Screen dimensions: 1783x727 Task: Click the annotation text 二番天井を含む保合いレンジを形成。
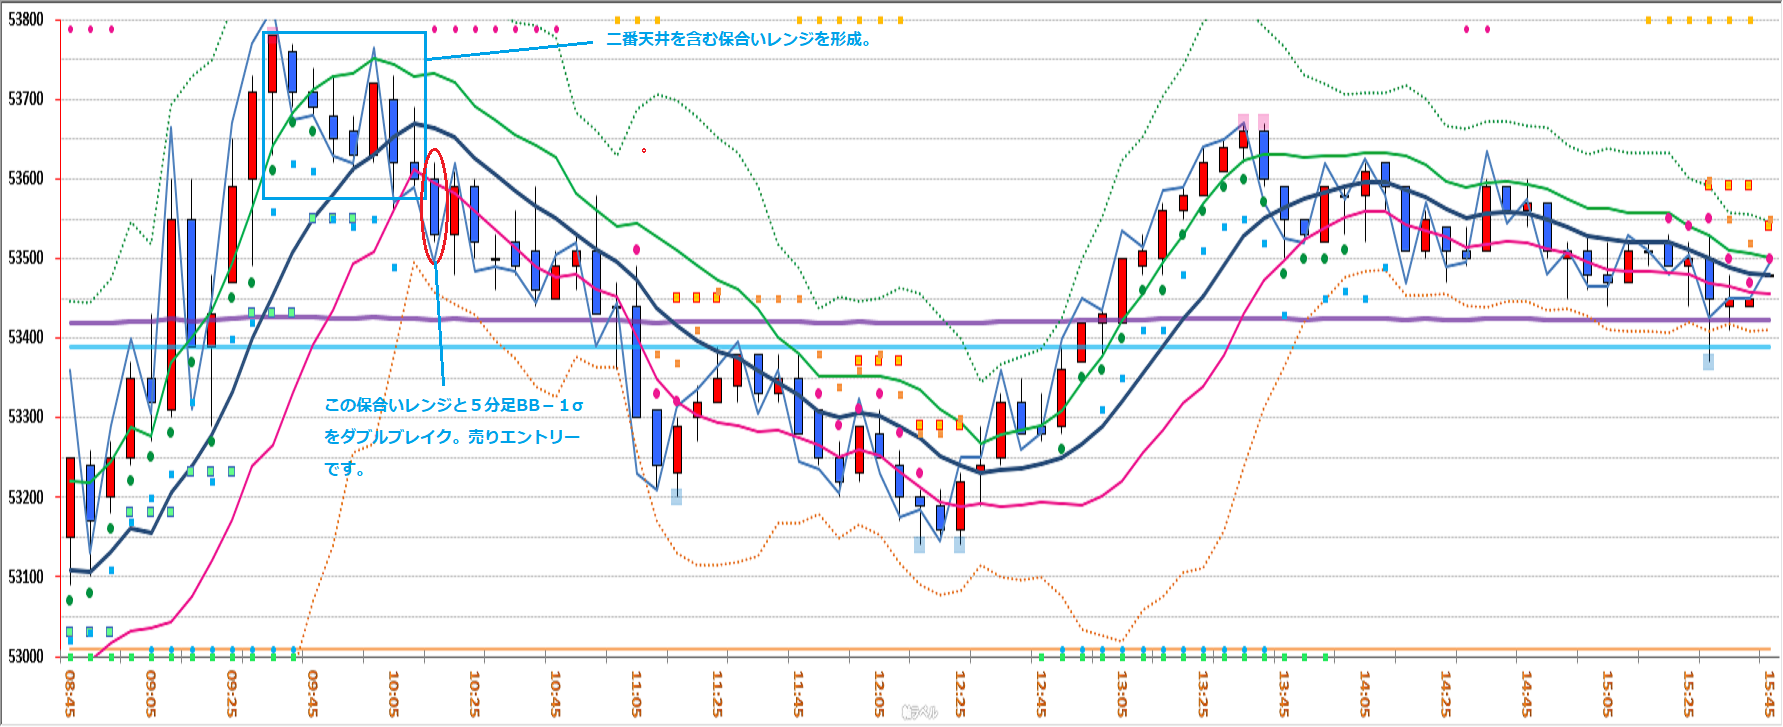click(x=740, y=40)
